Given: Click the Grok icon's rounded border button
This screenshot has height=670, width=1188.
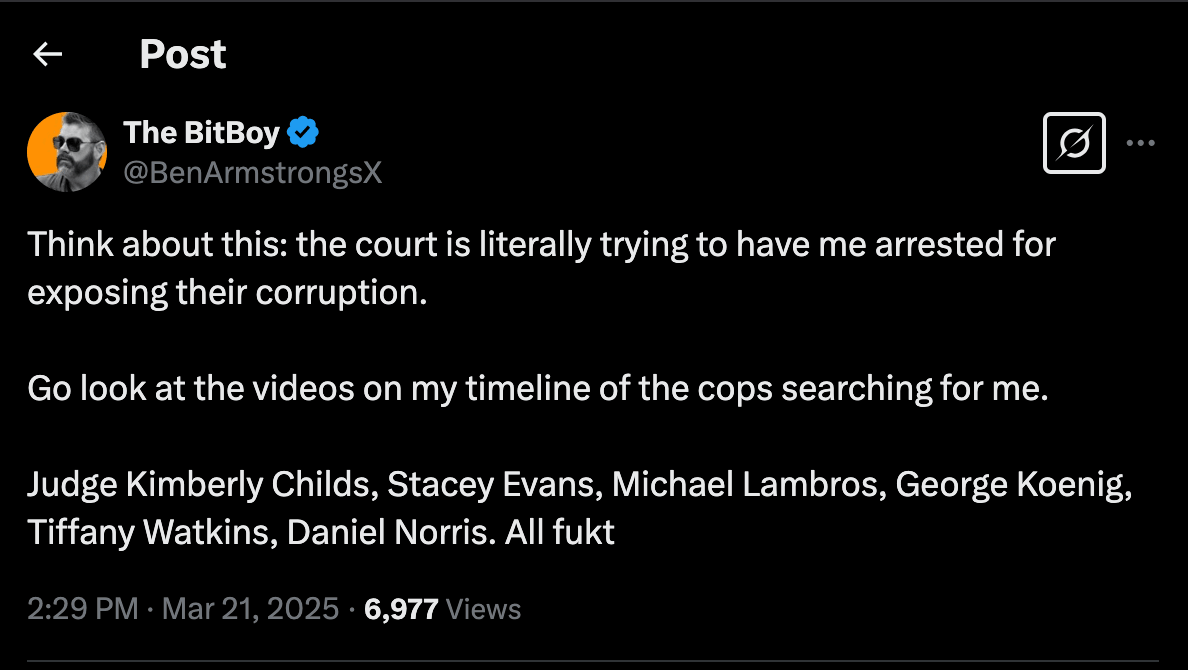Looking at the screenshot, I should click(1074, 143).
